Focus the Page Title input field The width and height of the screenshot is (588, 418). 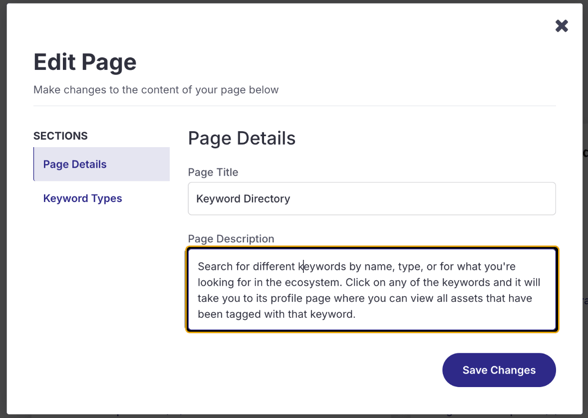point(372,199)
